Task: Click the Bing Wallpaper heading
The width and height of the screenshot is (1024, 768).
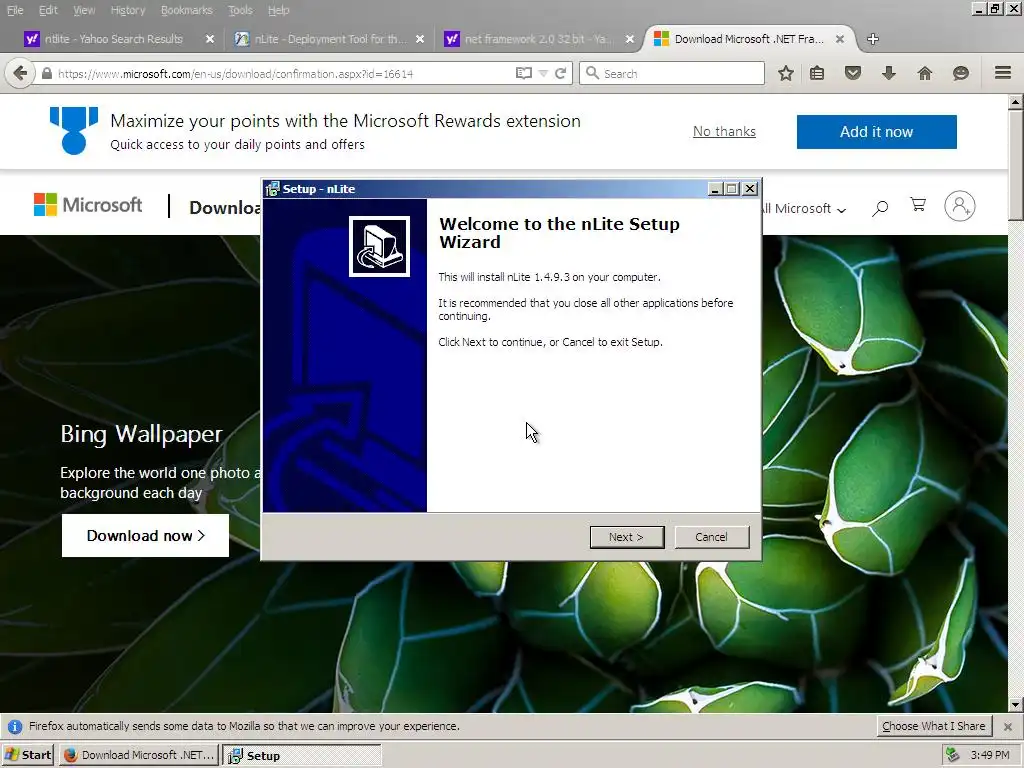Action: (142, 434)
